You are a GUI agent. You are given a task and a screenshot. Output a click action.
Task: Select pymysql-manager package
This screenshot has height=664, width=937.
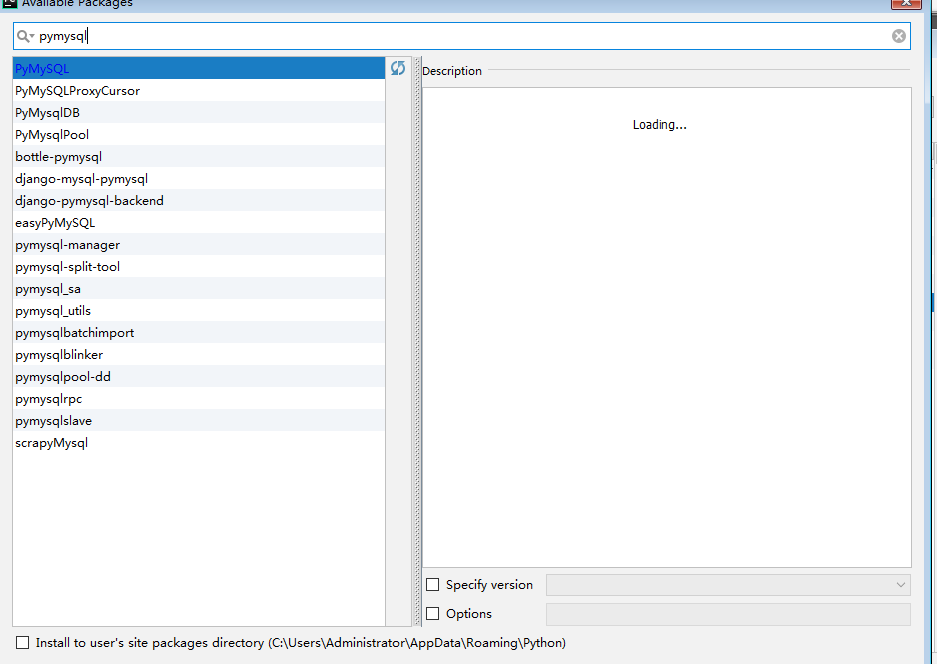199,244
